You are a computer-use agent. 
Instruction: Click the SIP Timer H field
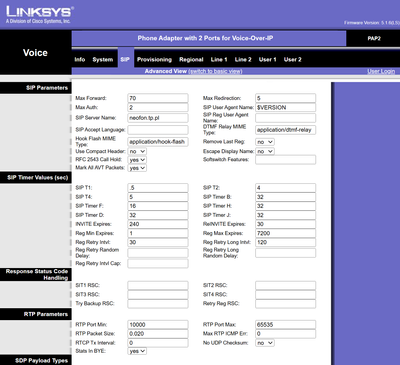[x=286, y=206]
